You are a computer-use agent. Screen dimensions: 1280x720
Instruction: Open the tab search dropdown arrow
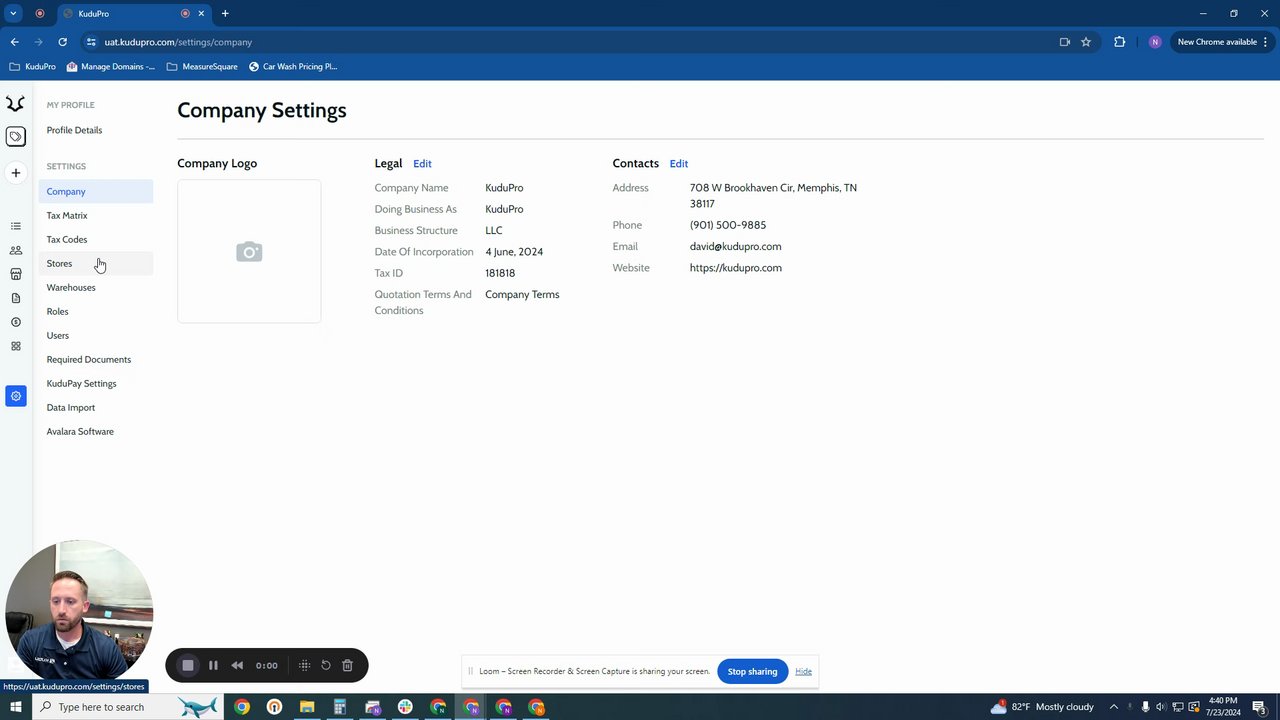(x=13, y=13)
